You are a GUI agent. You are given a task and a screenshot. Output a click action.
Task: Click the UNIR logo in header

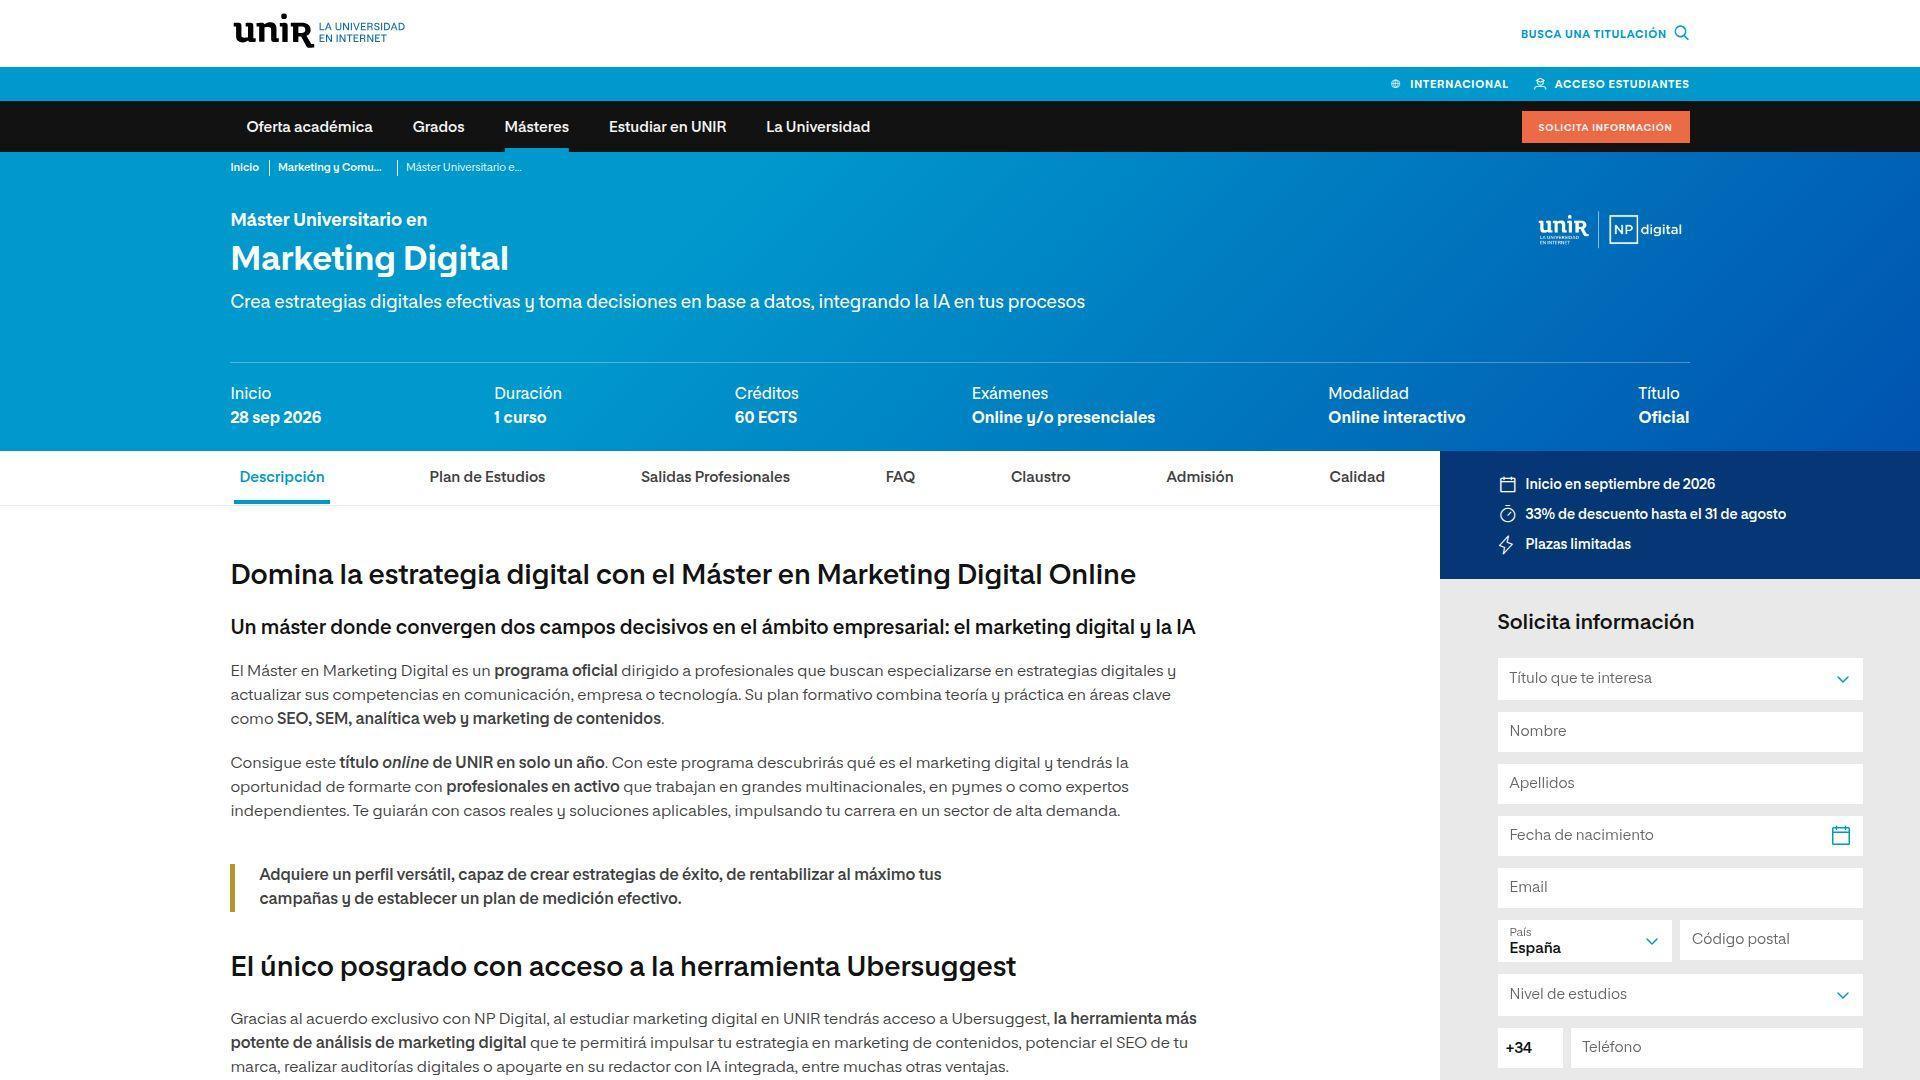point(318,31)
